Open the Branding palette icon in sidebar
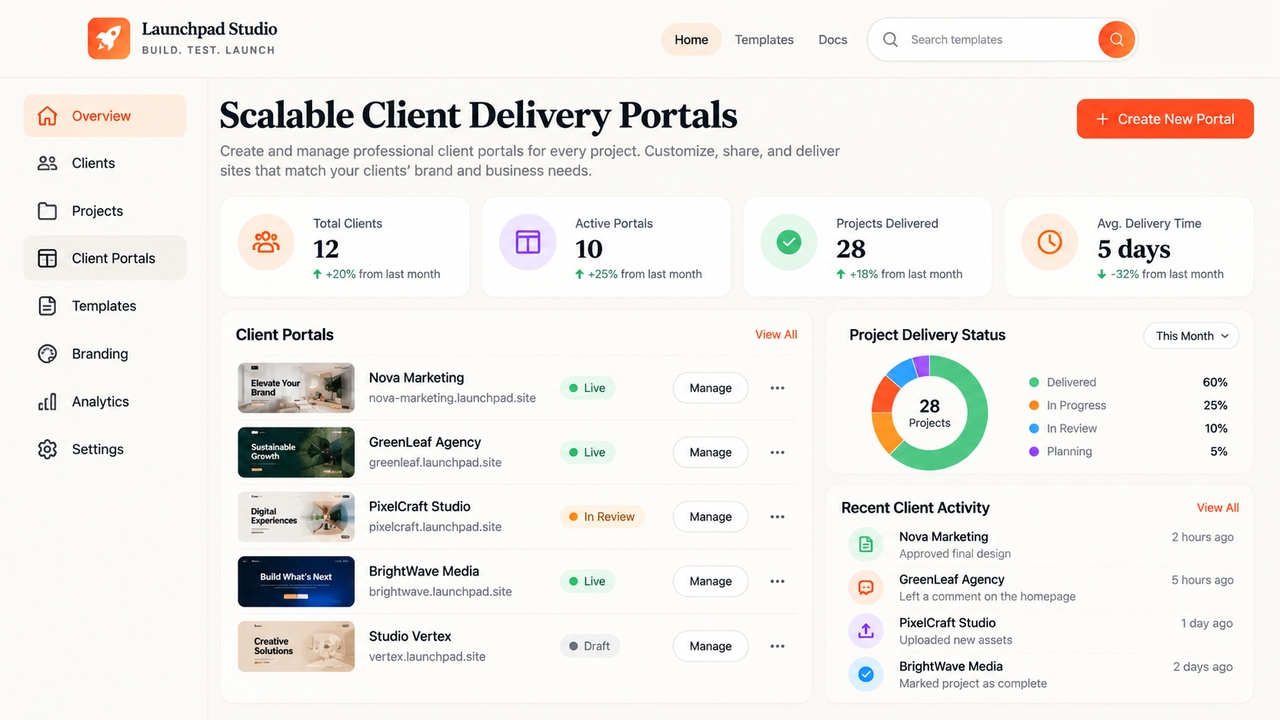 pyautogui.click(x=47, y=354)
